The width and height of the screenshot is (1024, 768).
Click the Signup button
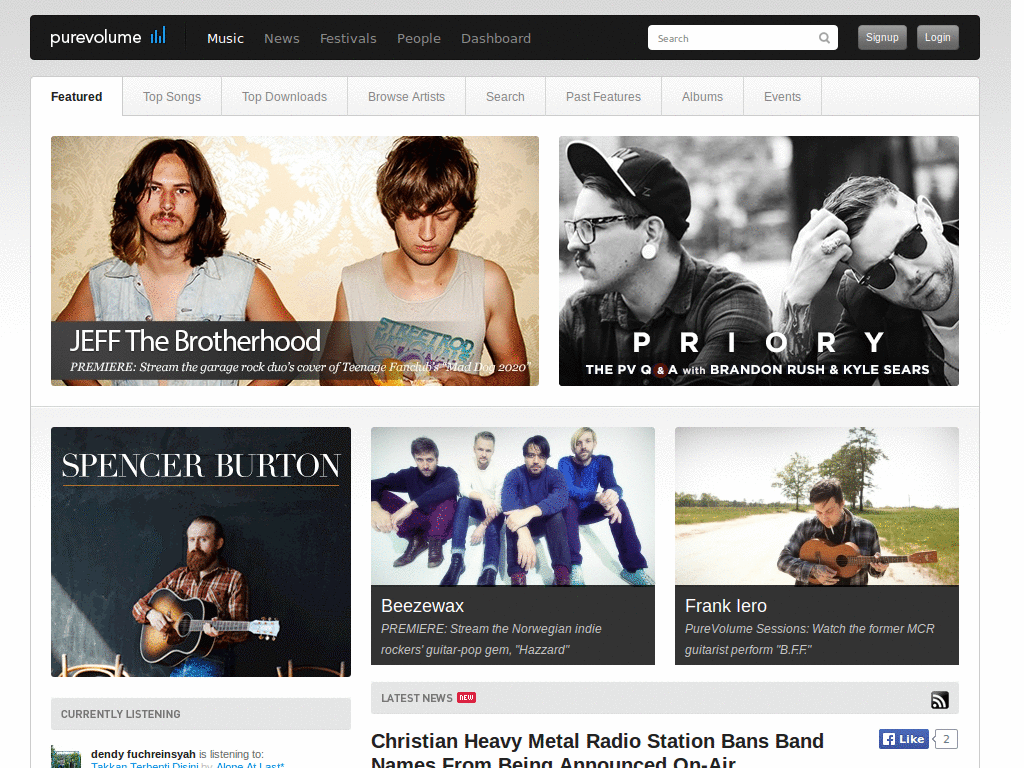click(882, 37)
